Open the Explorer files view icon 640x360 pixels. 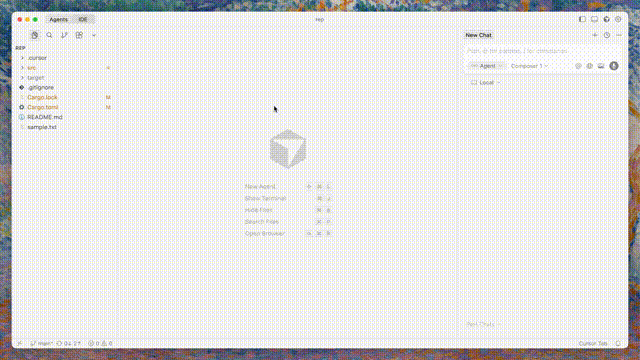coord(35,35)
